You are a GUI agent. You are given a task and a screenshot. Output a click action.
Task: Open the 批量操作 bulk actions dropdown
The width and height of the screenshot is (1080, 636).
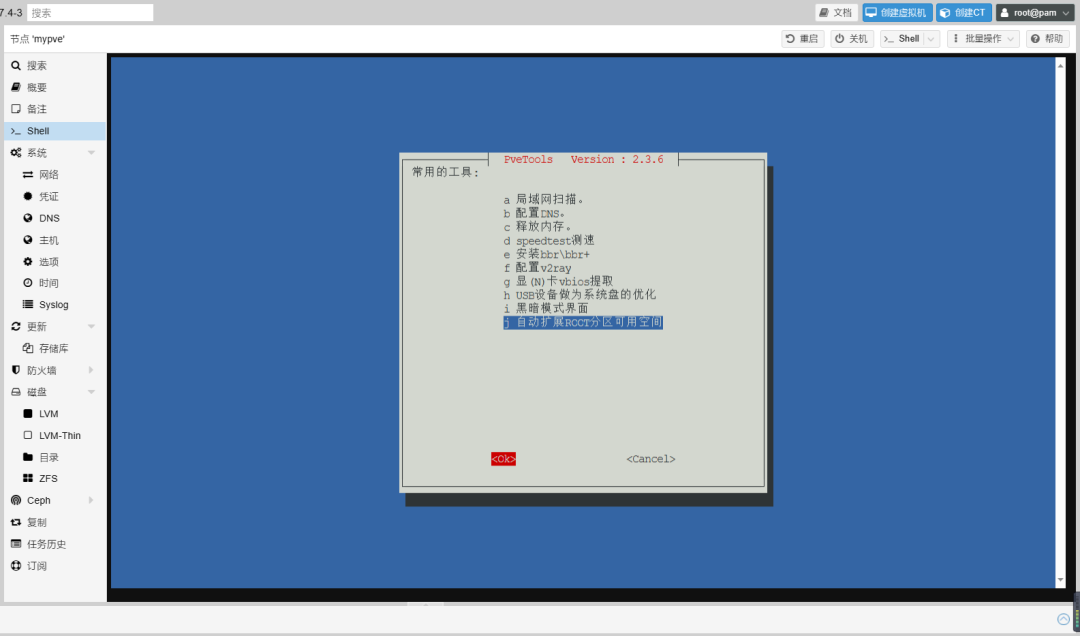coord(983,39)
